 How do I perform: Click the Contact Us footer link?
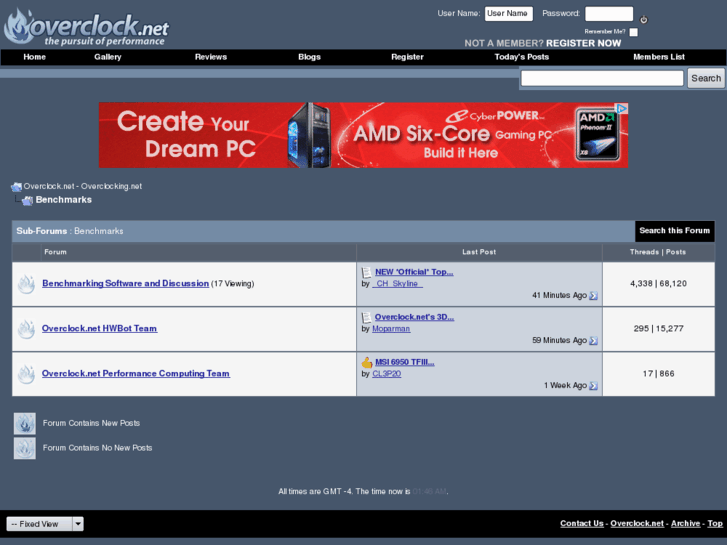click(581, 523)
